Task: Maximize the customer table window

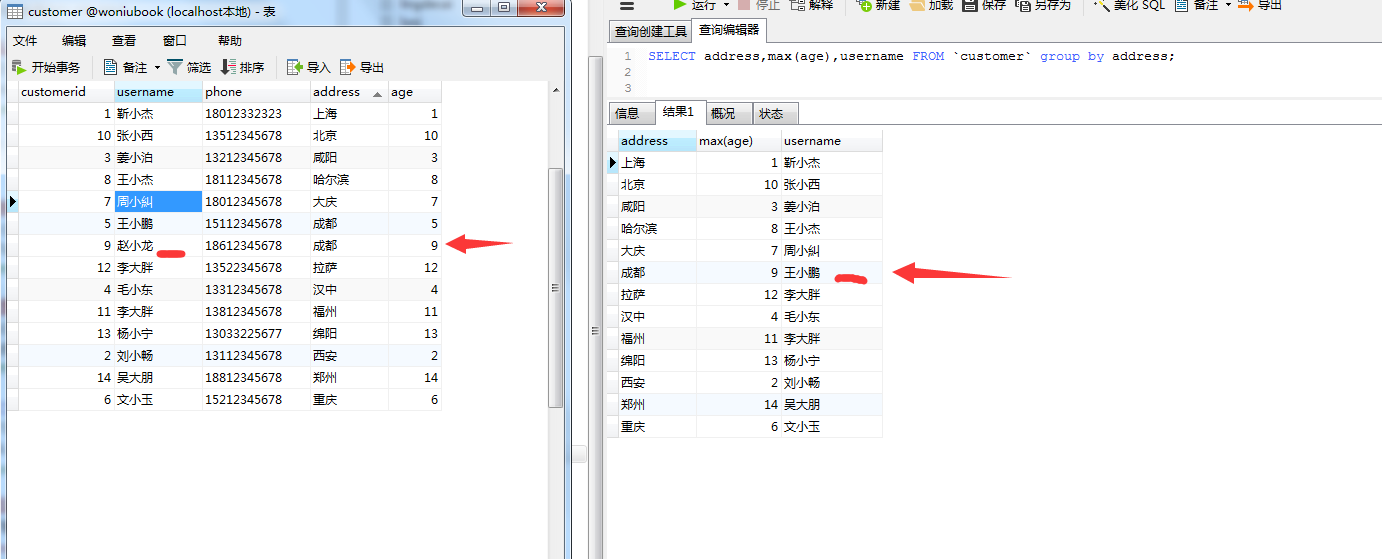Action: point(504,8)
